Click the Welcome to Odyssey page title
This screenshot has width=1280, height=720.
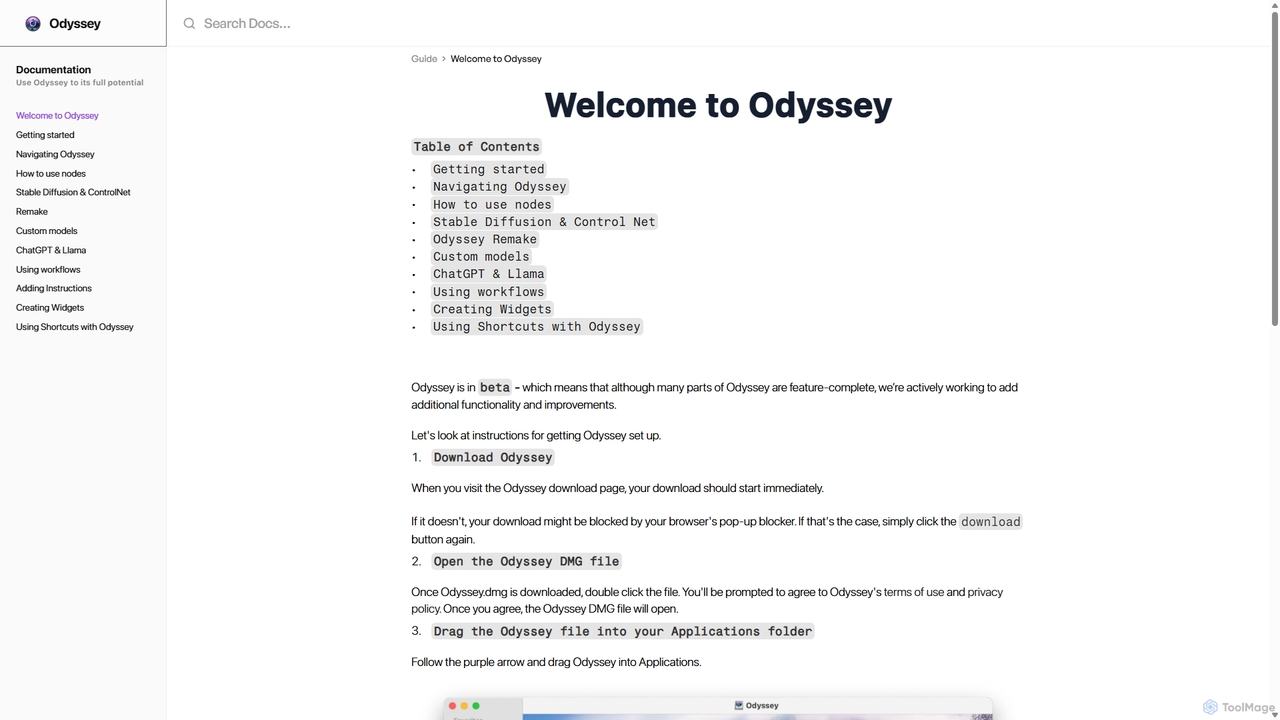718,105
